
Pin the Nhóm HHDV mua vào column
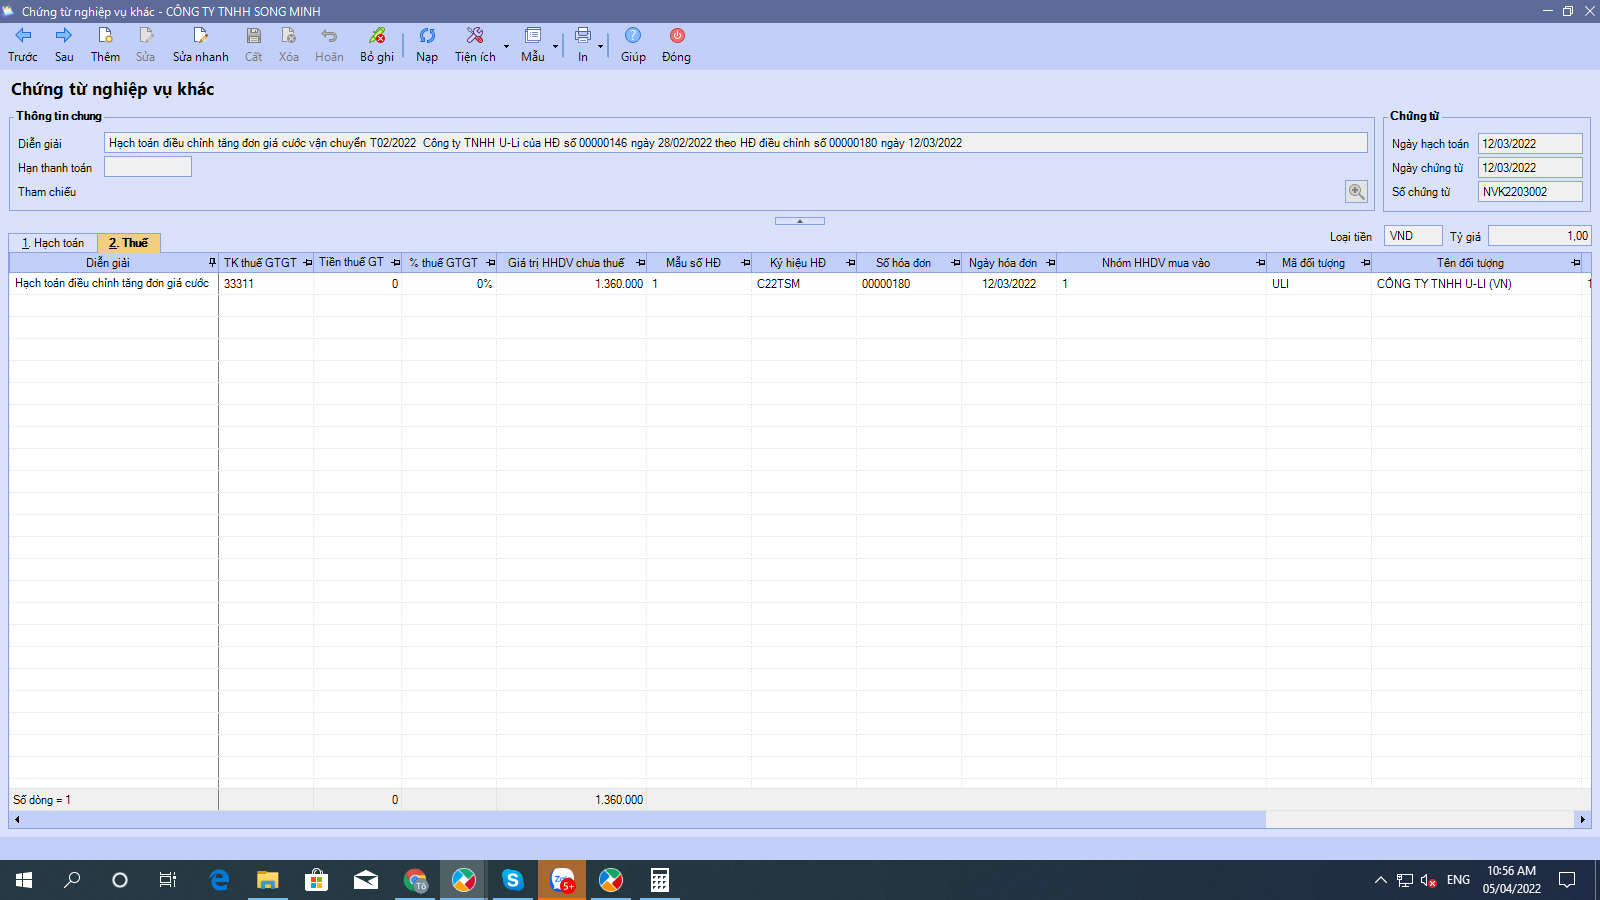pos(1260,263)
